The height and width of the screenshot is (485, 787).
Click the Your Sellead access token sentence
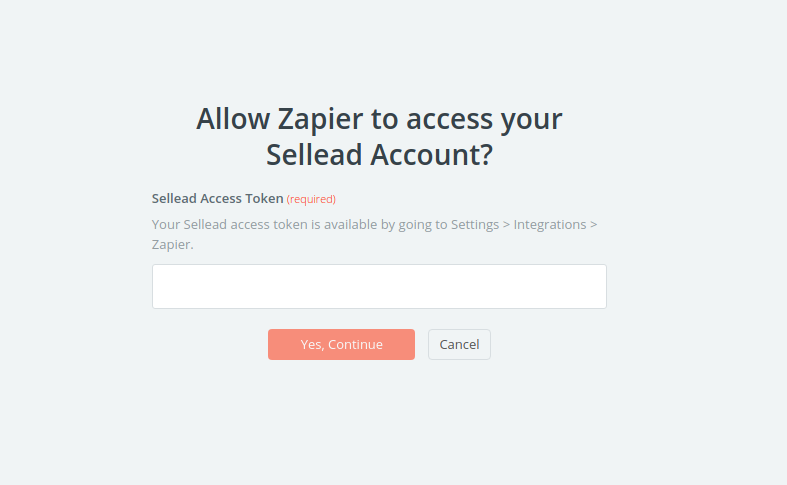[374, 234]
